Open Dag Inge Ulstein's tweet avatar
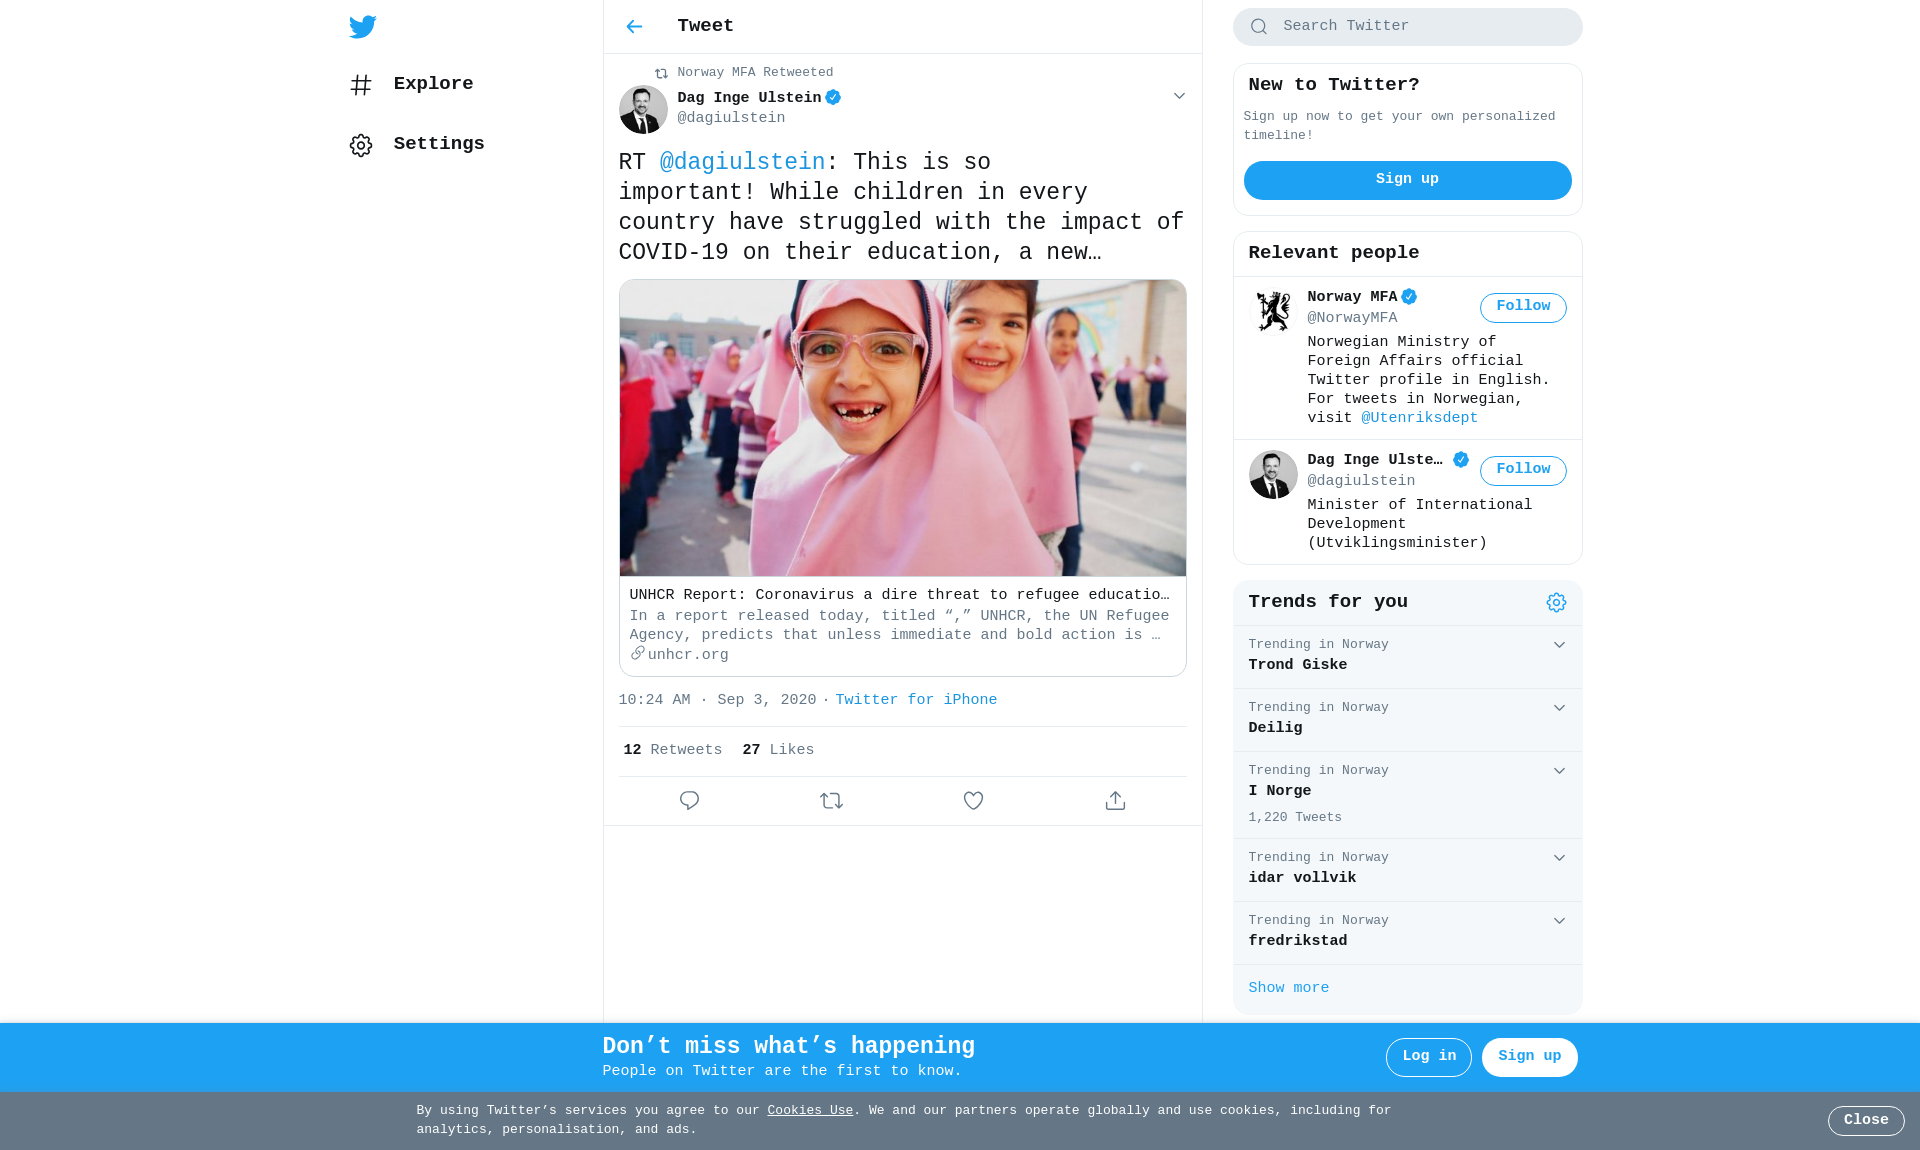This screenshot has width=1920, height=1150. (643, 109)
